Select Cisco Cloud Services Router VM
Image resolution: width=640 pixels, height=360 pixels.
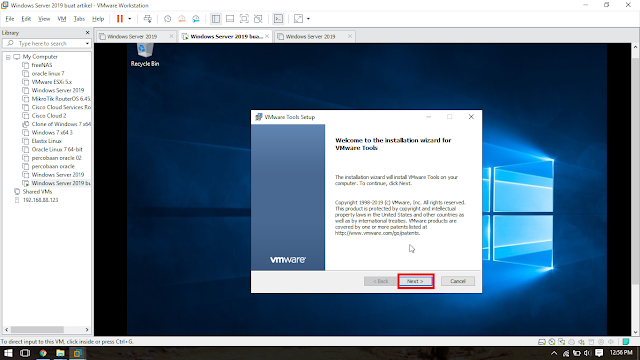pos(61,107)
